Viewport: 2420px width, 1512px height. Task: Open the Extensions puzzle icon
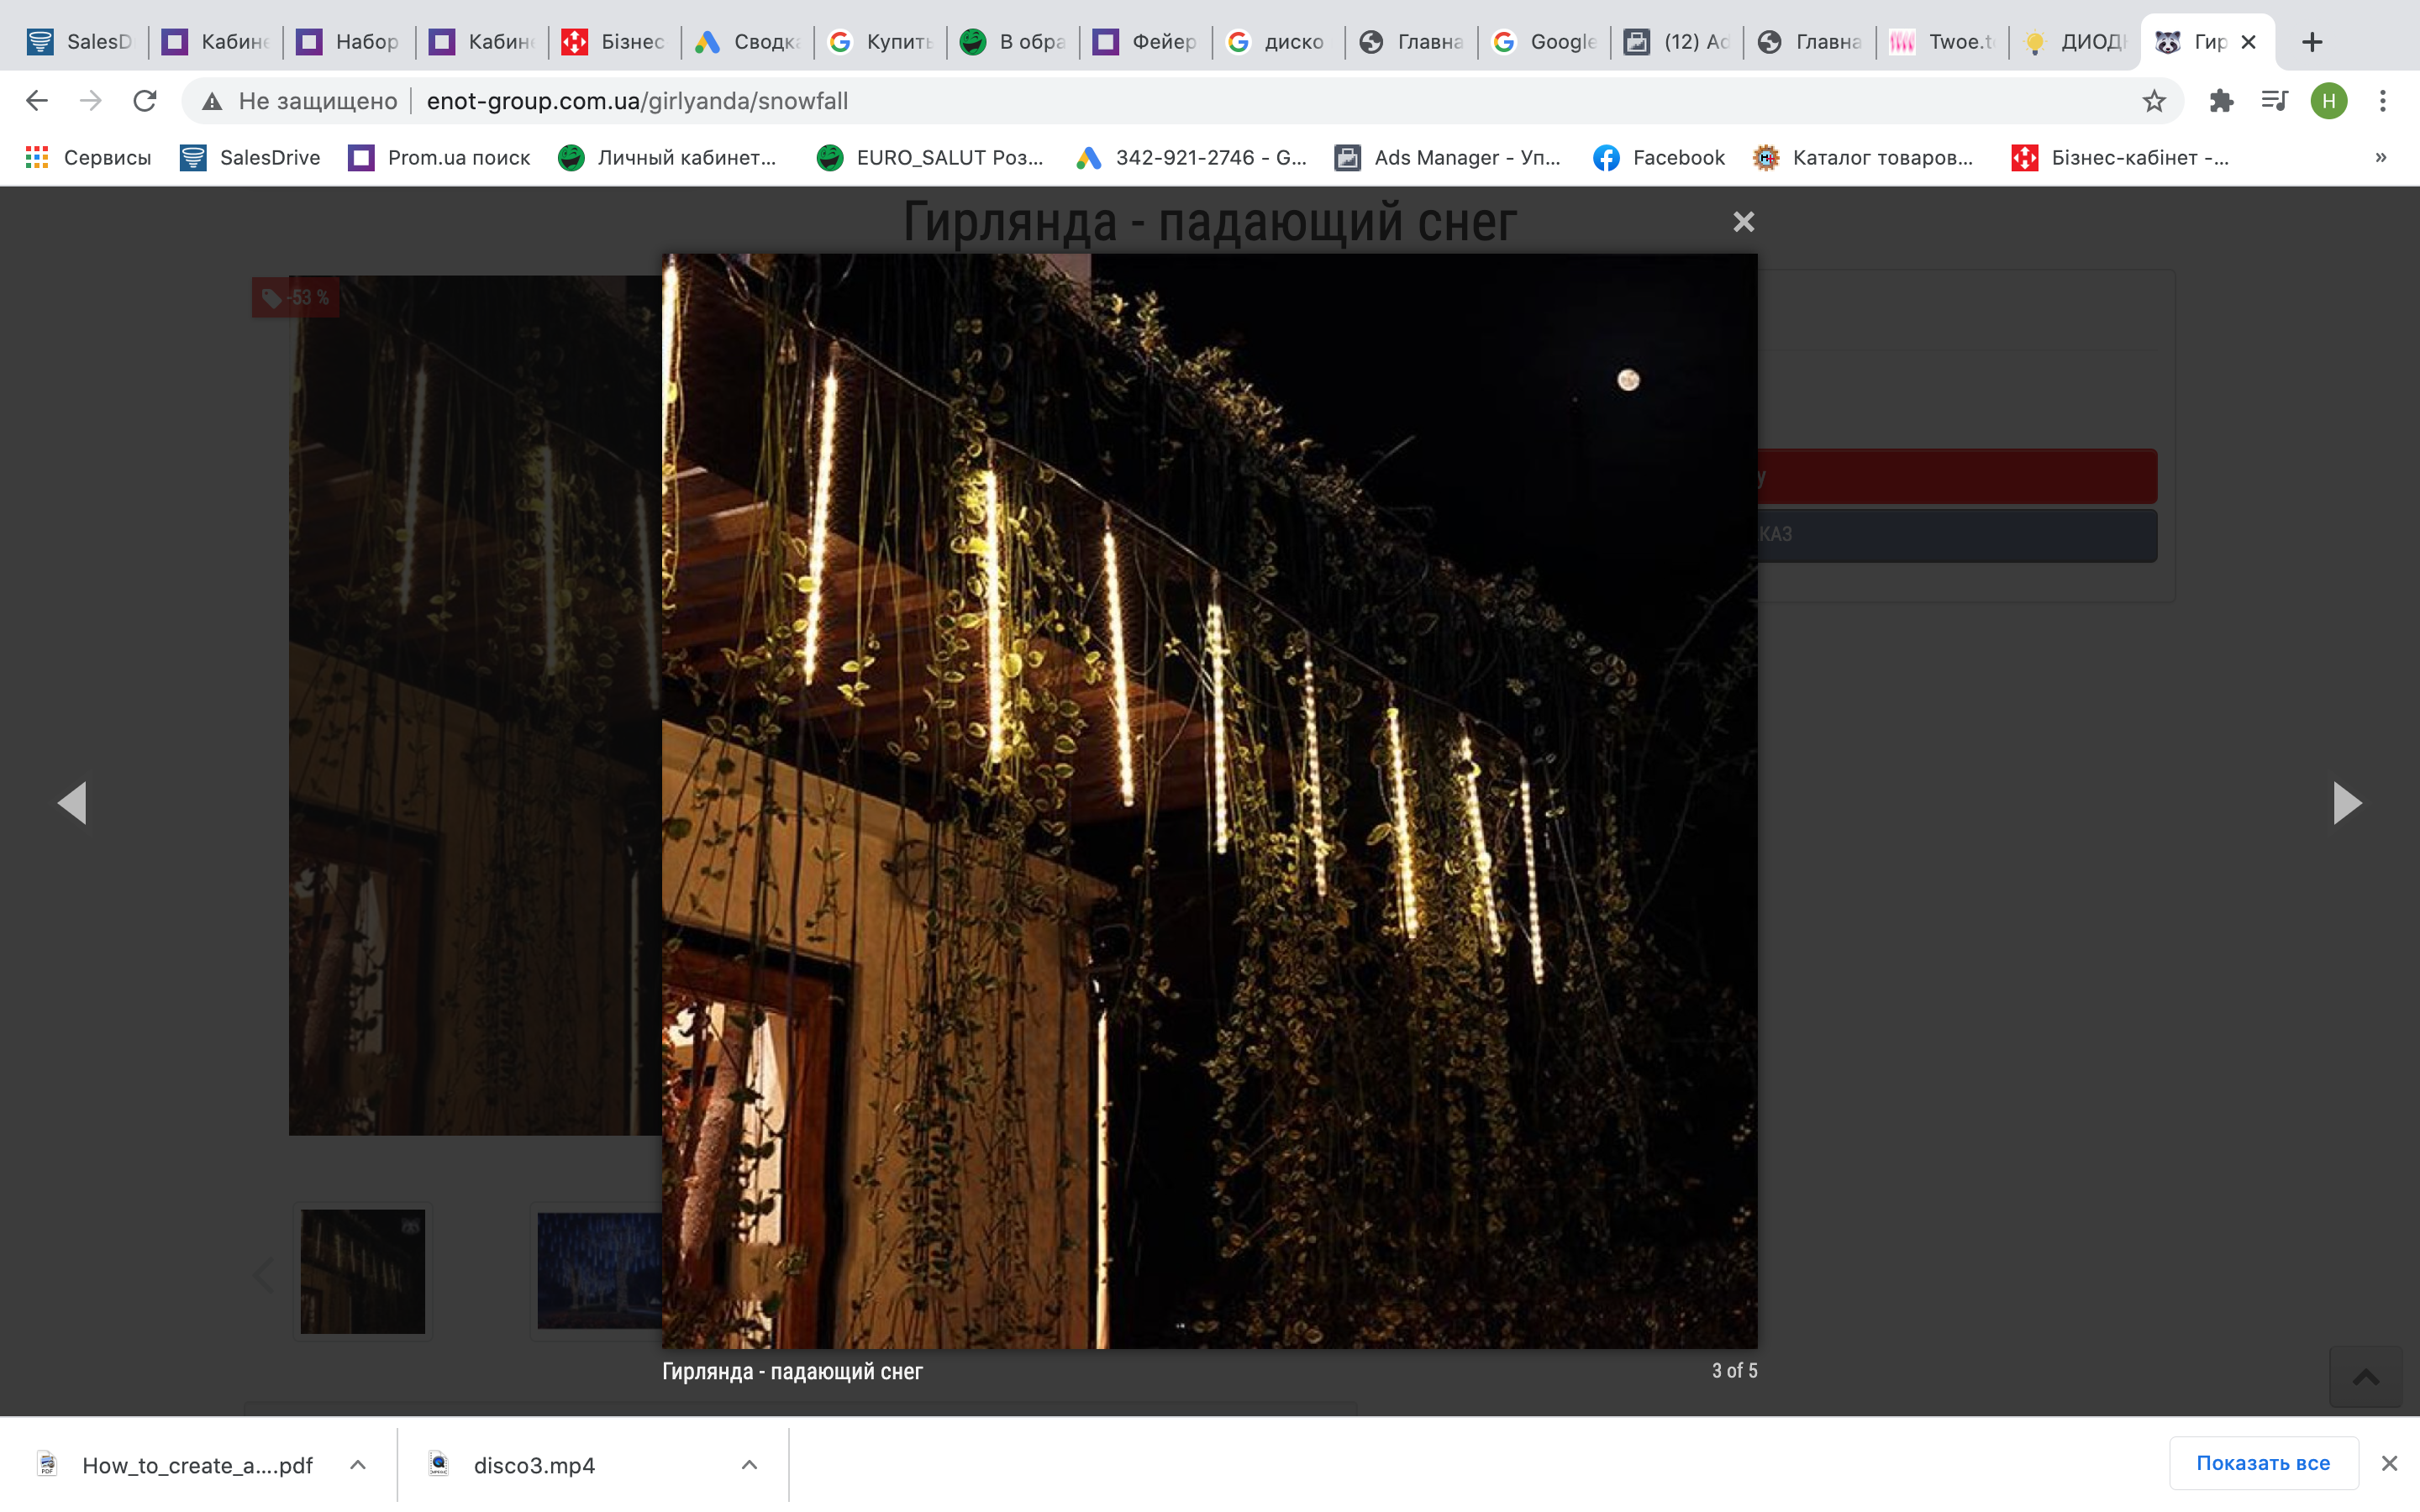2221,101
